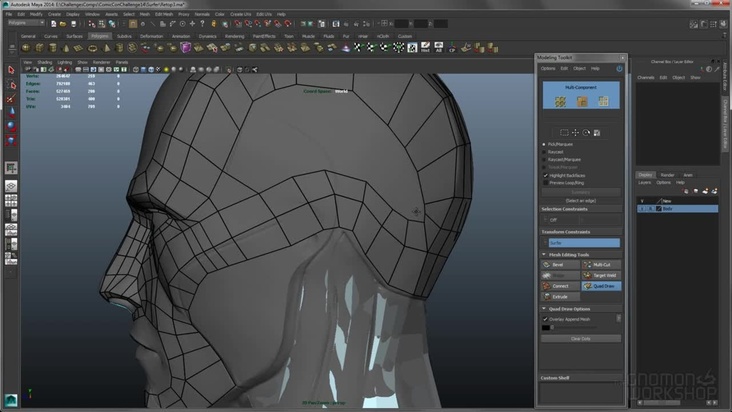732x412 pixels.
Task: Collapse the Mesh Editing Tools section
Action: tap(543, 254)
